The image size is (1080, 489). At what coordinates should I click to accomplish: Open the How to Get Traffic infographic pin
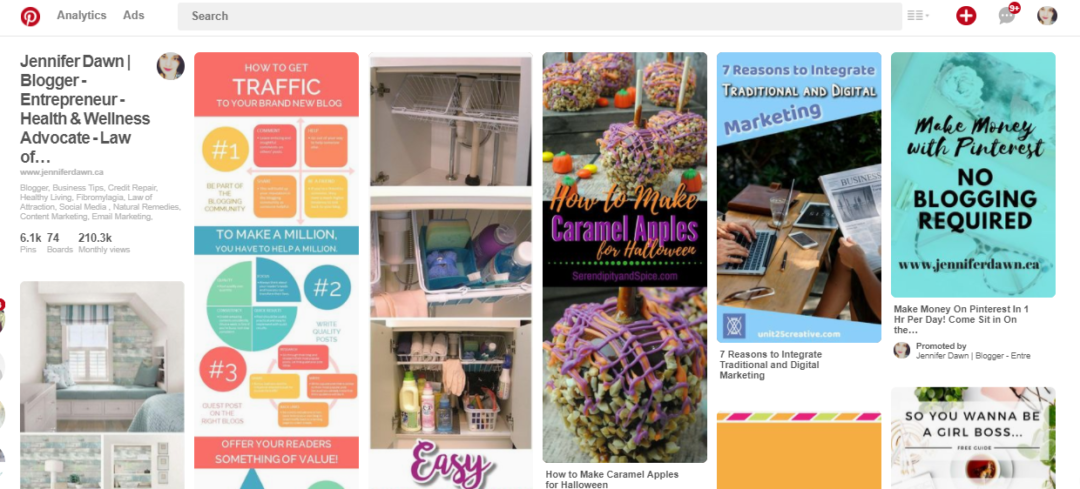tap(276, 270)
